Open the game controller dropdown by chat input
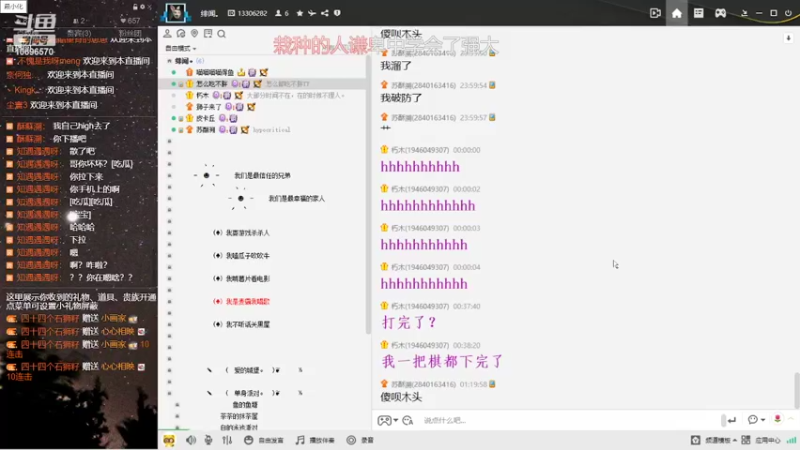Screen dimensions: 800x450 tap(388, 420)
